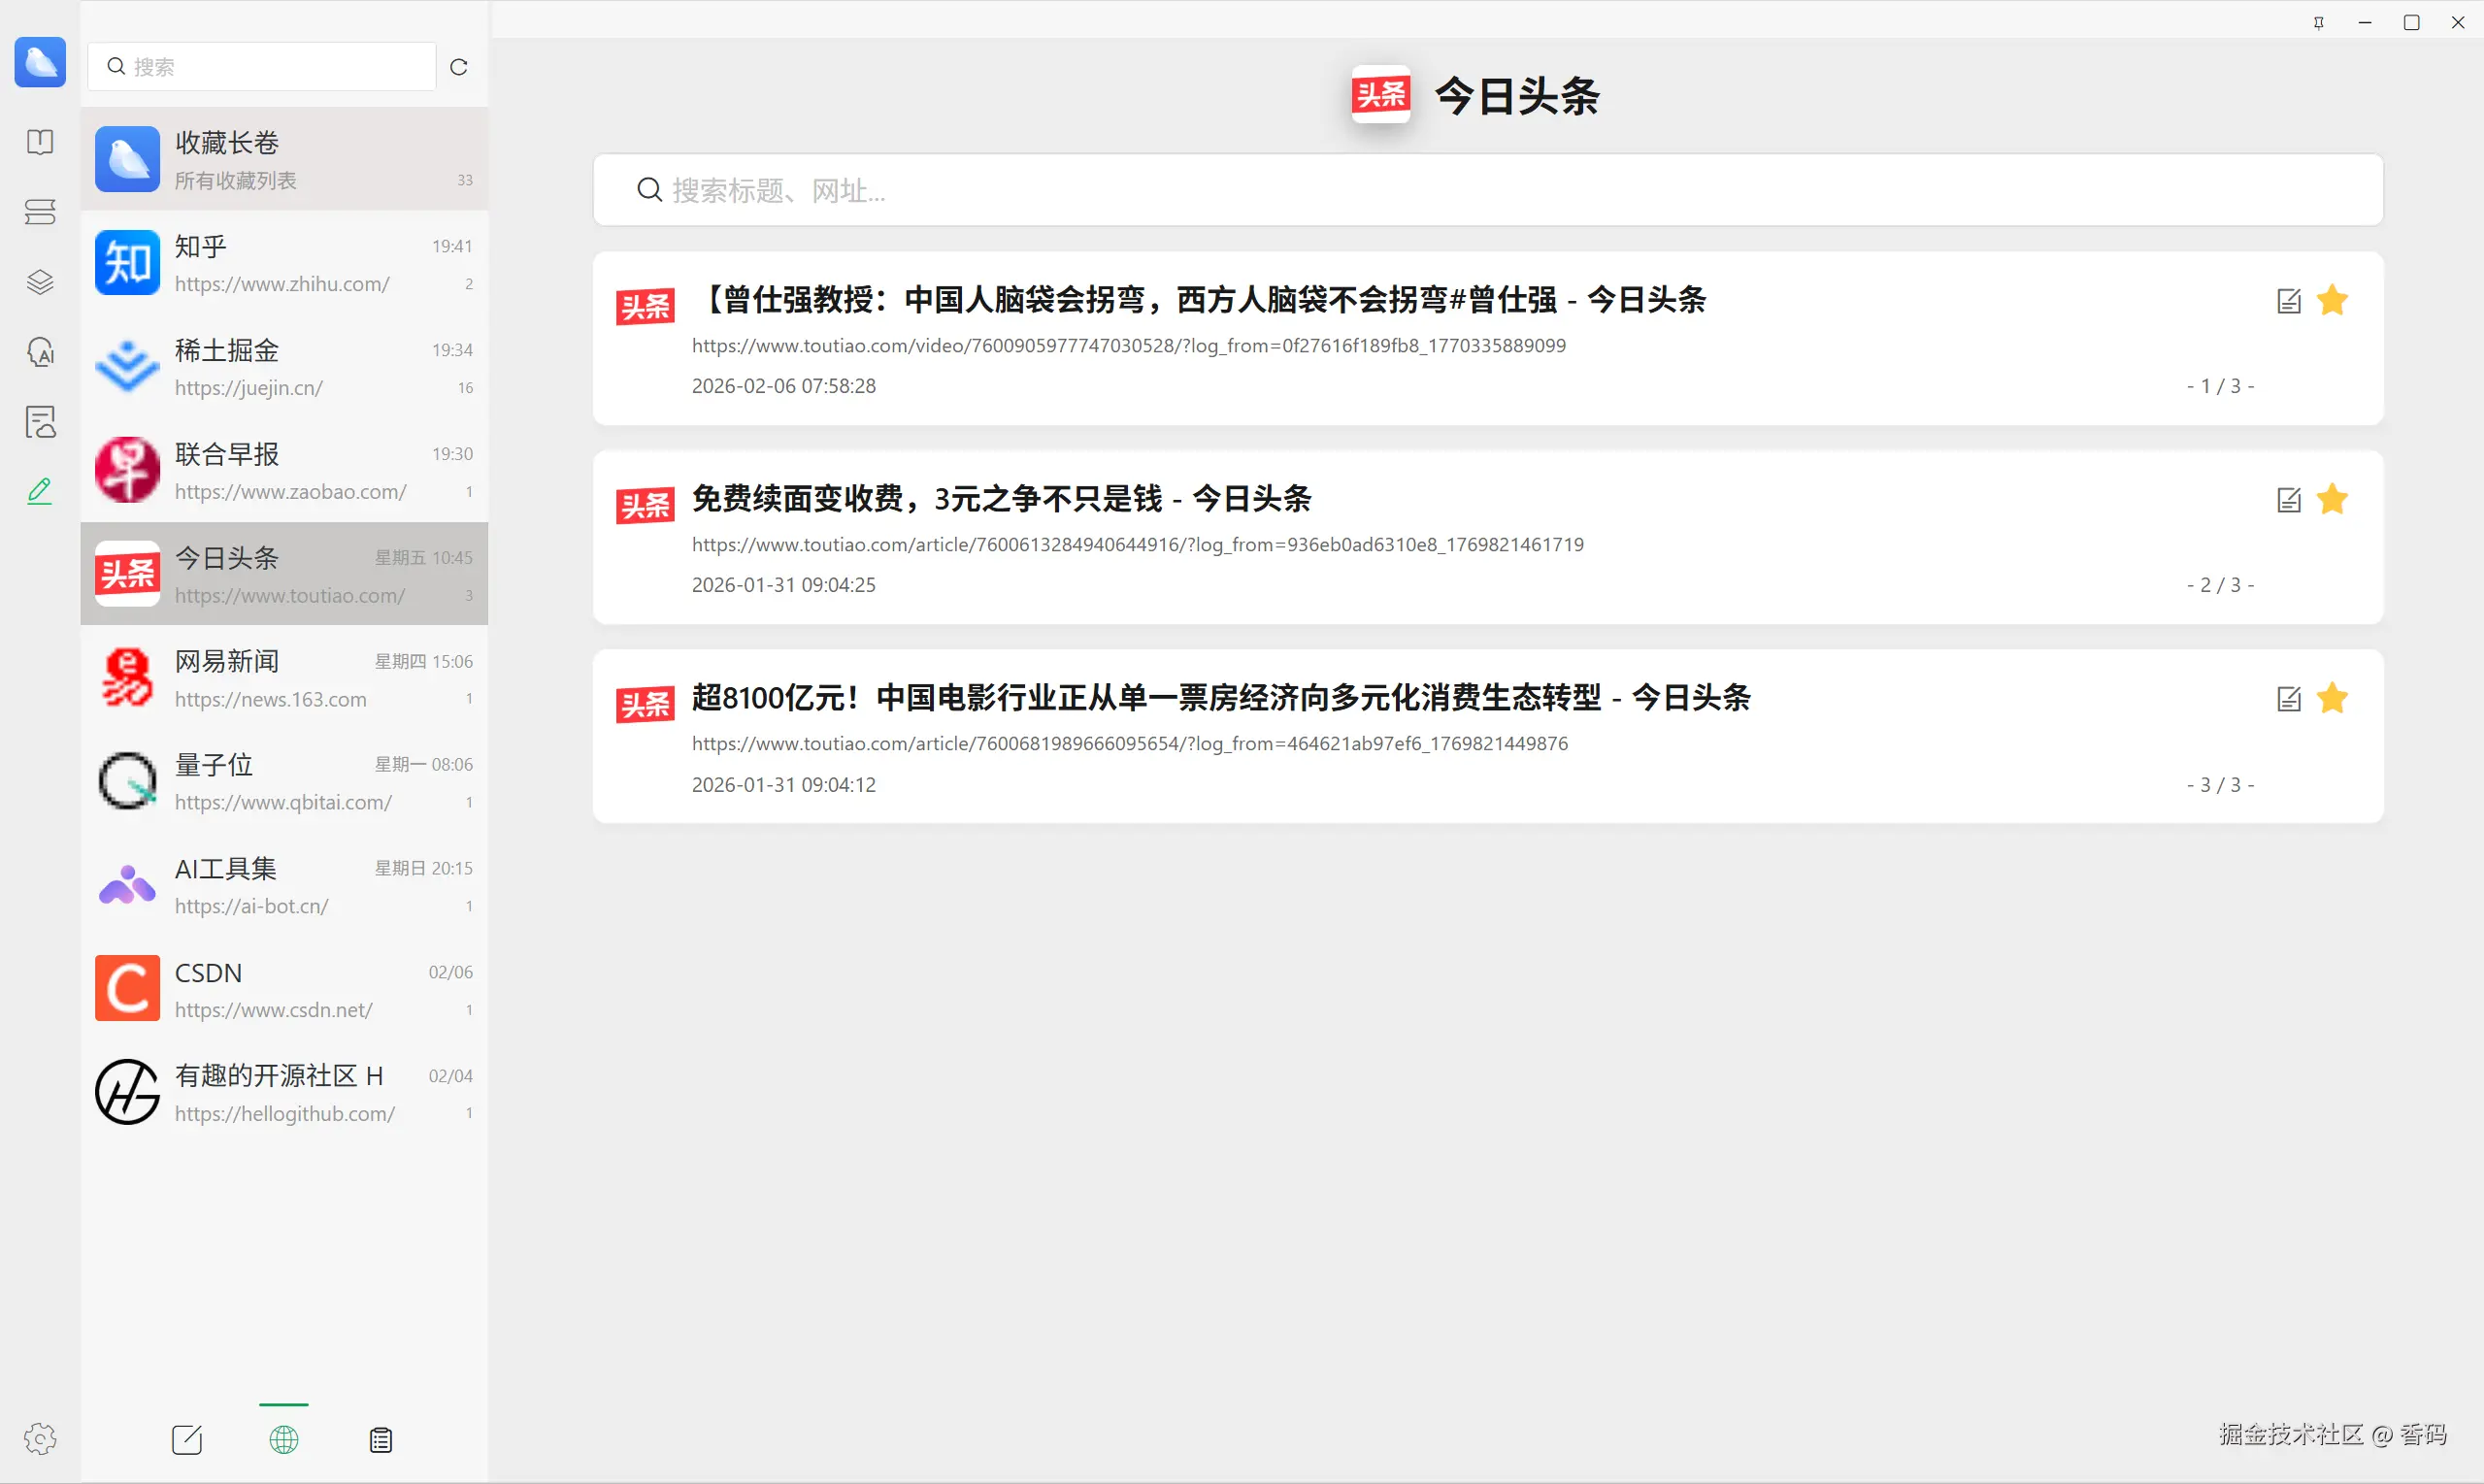The height and width of the screenshot is (1484, 2484).
Task: Open the layers icon in sidebar
Action: (40, 282)
